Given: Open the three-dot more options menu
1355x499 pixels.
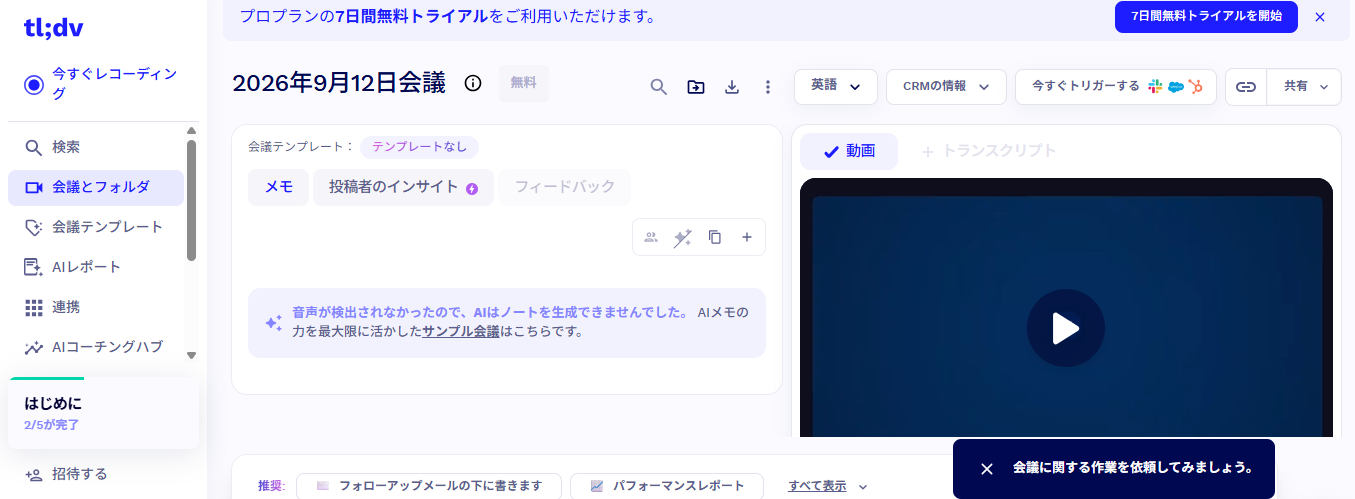Looking at the screenshot, I should pos(768,87).
